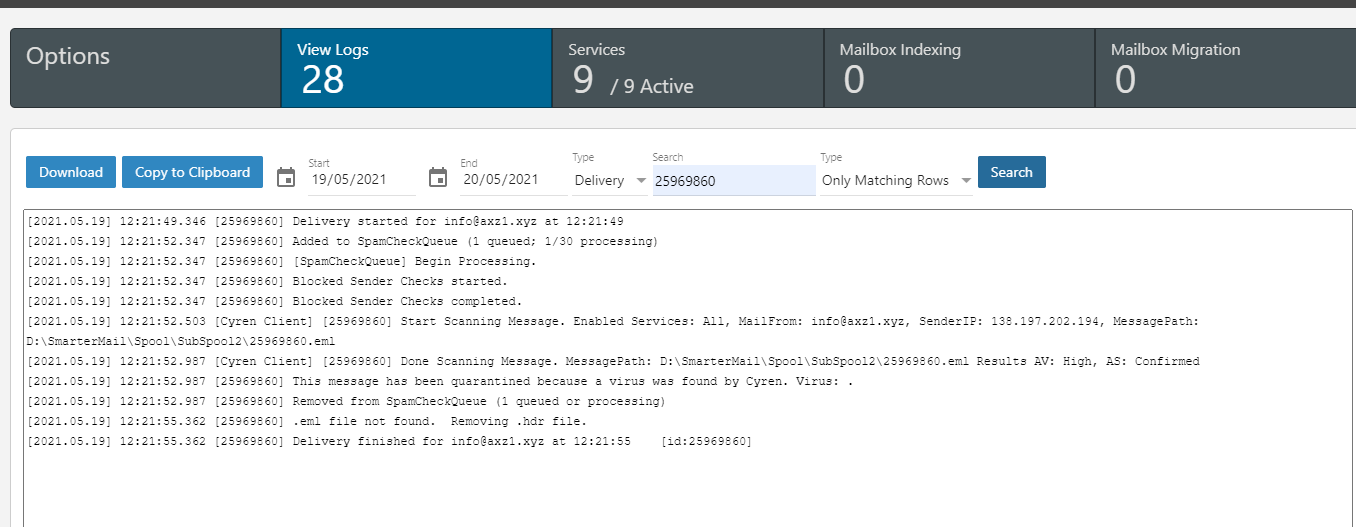
Task: Switch to the Options tab
Action: click(x=145, y=68)
